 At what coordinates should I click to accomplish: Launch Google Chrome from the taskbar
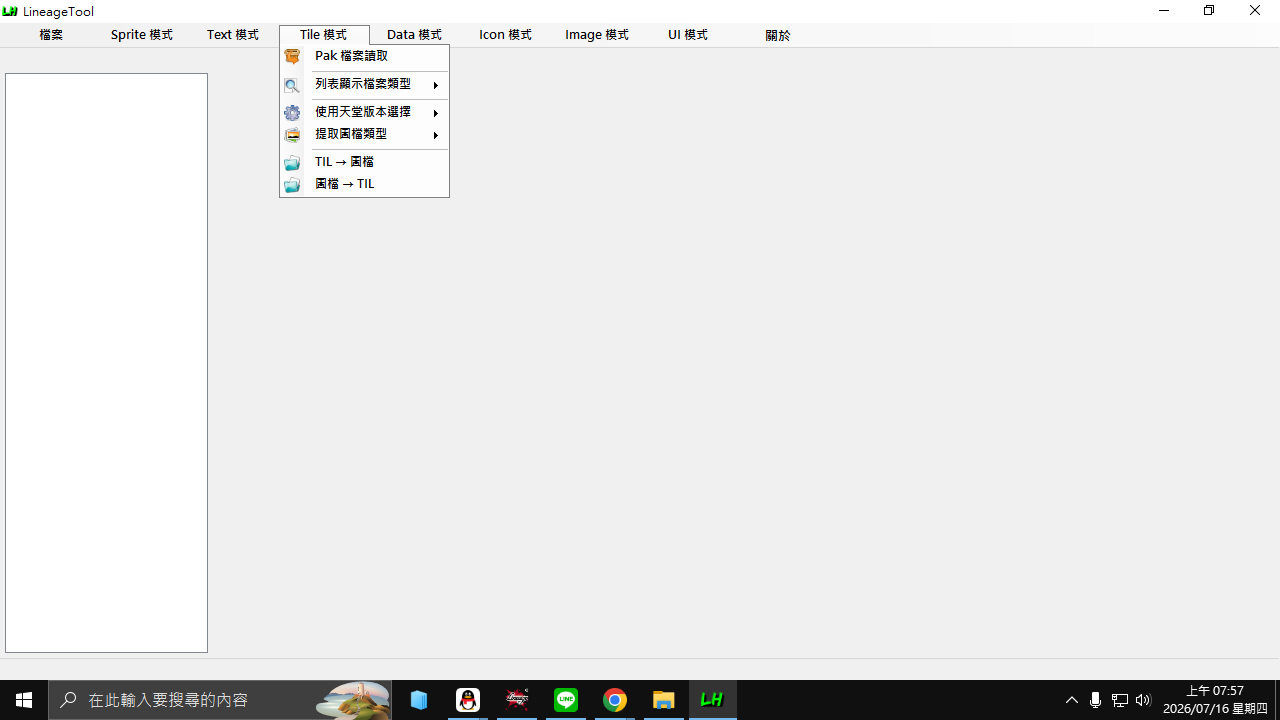615,700
